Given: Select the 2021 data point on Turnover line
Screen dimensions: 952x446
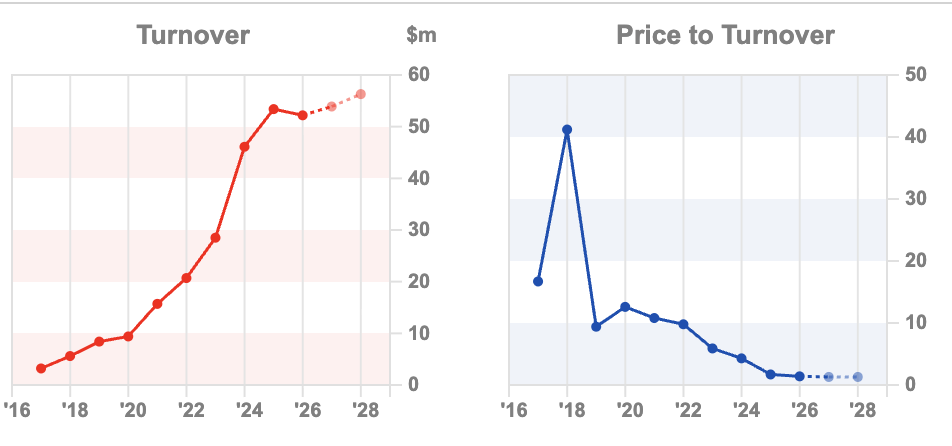Looking at the screenshot, I should 157,304.
